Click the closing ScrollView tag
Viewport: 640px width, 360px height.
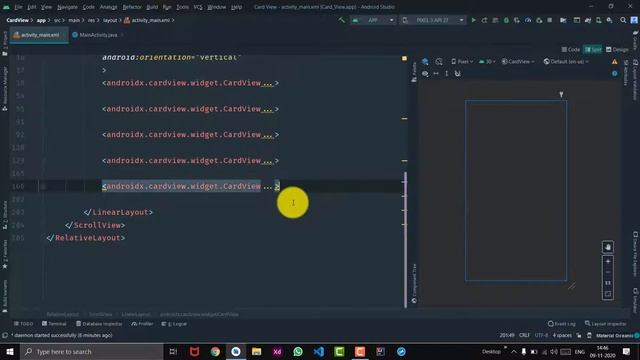click(95, 225)
